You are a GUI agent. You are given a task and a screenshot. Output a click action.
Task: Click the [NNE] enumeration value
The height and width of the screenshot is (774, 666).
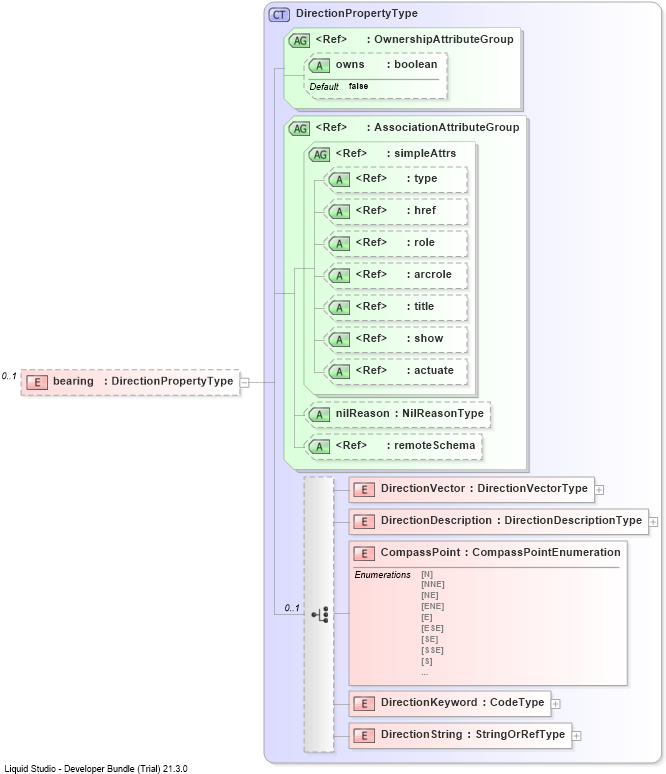pyautogui.click(x=433, y=584)
